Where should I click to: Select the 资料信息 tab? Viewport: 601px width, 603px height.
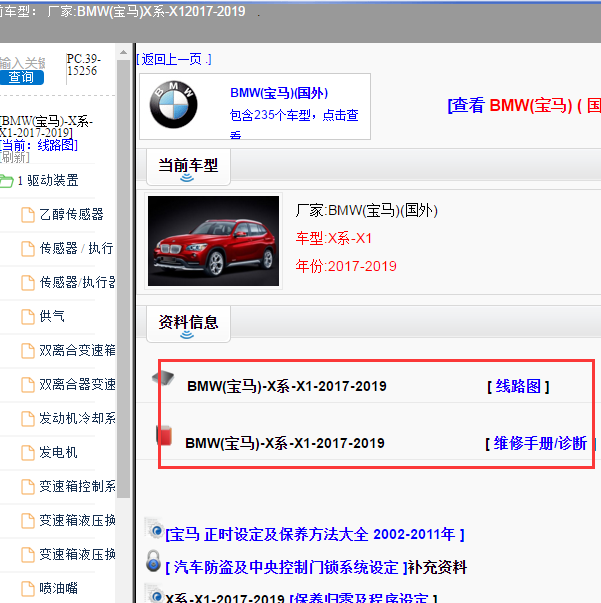188,324
